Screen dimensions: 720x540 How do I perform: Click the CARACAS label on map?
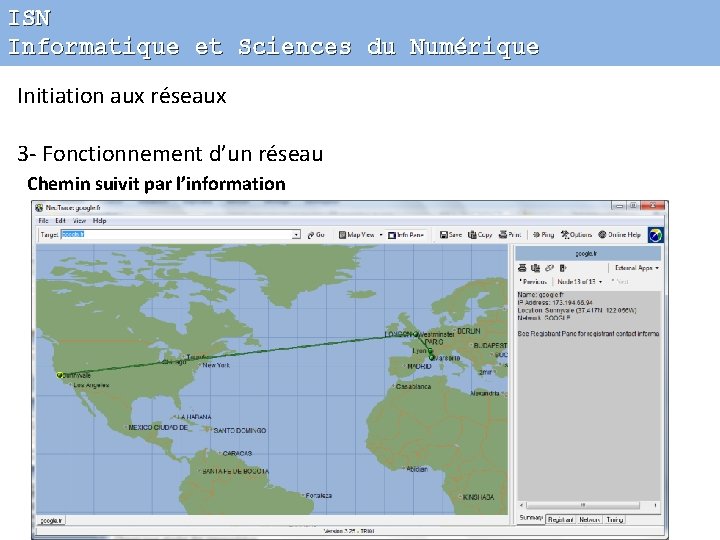point(237,453)
